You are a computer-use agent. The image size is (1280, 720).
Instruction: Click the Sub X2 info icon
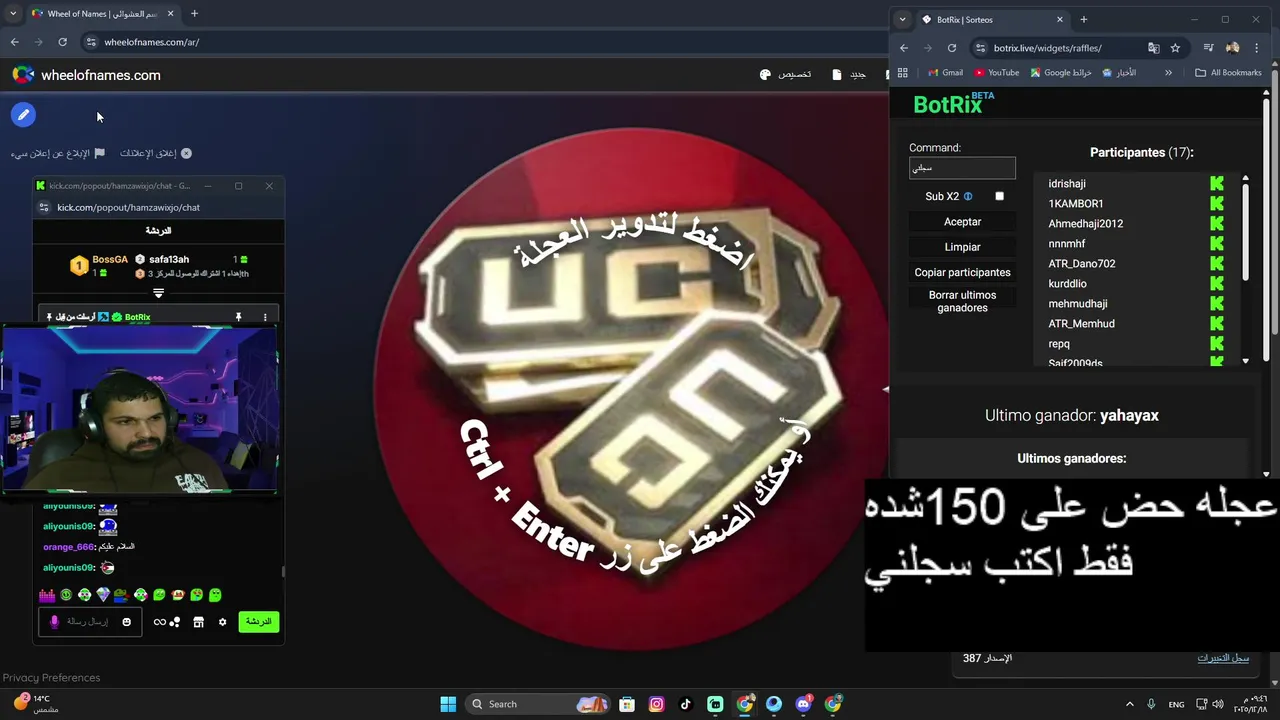968,197
